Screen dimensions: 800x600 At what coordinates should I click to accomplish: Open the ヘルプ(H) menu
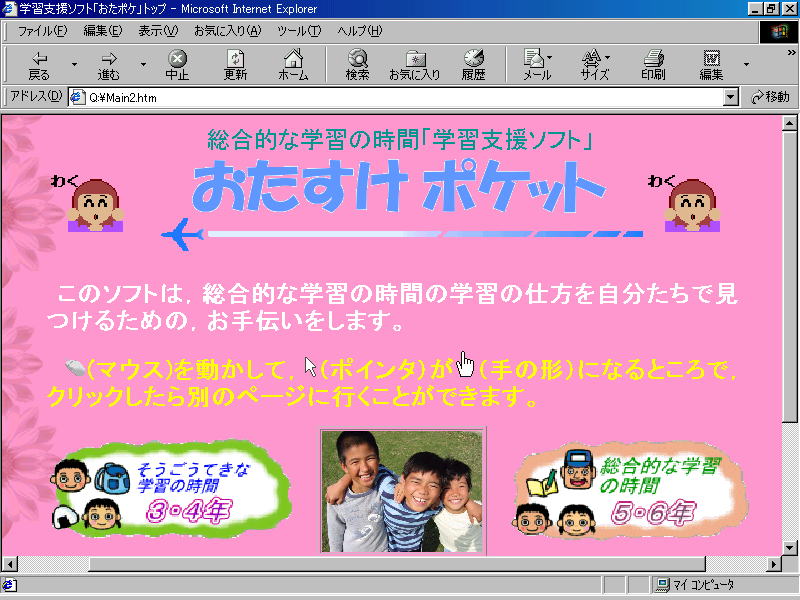360,31
